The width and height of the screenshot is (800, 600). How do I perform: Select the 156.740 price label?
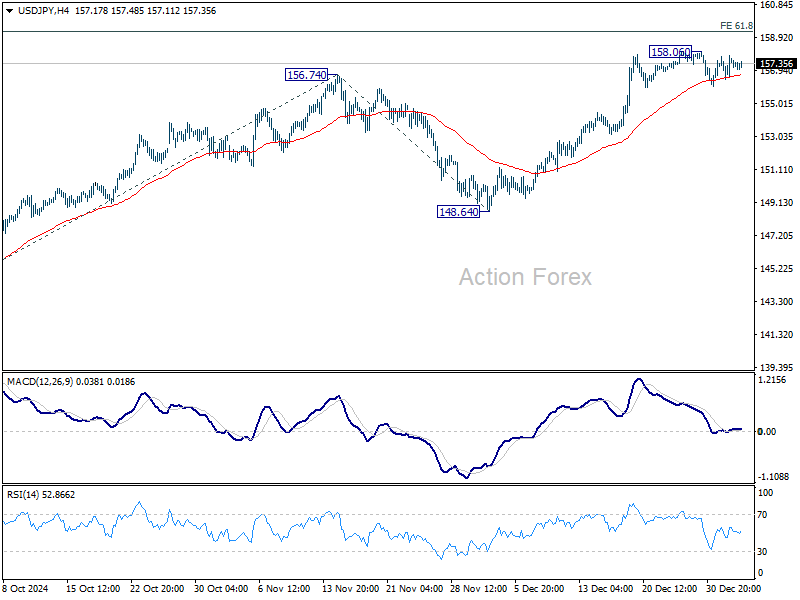pos(307,75)
